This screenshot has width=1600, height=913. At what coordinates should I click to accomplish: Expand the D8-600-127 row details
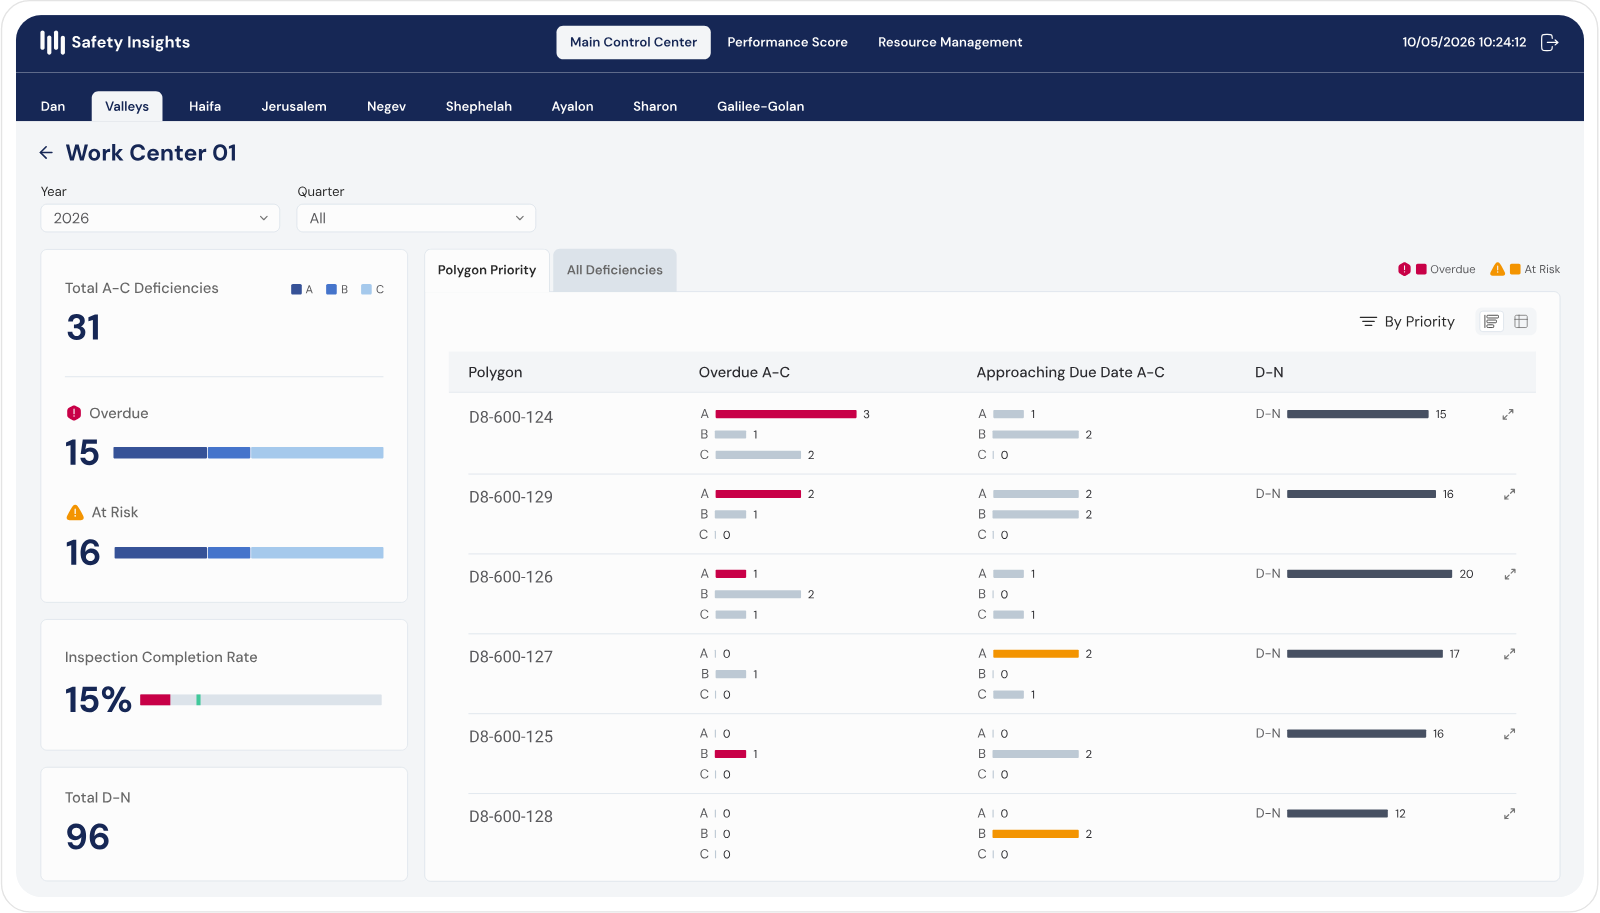click(x=1510, y=654)
